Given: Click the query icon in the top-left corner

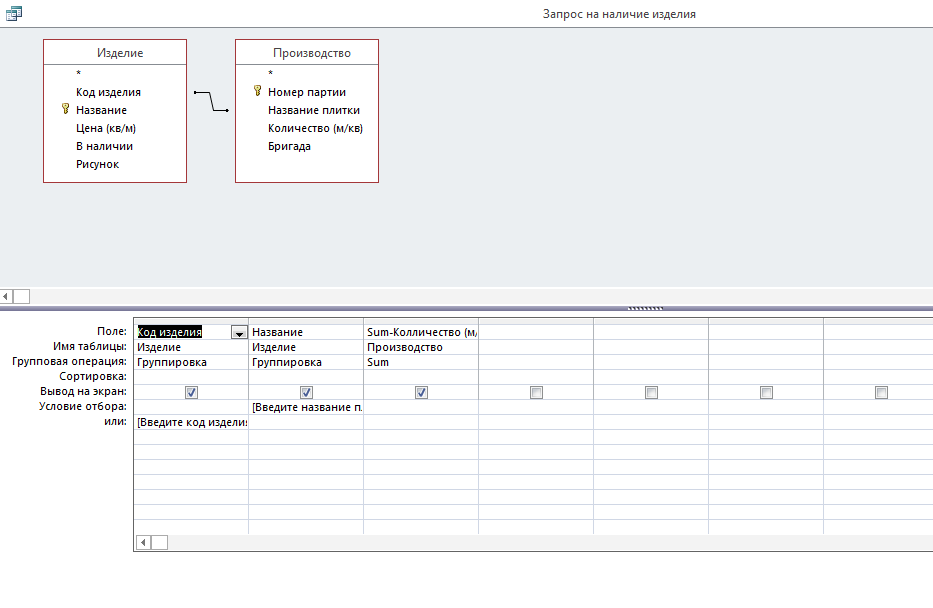Looking at the screenshot, I should 14,14.
